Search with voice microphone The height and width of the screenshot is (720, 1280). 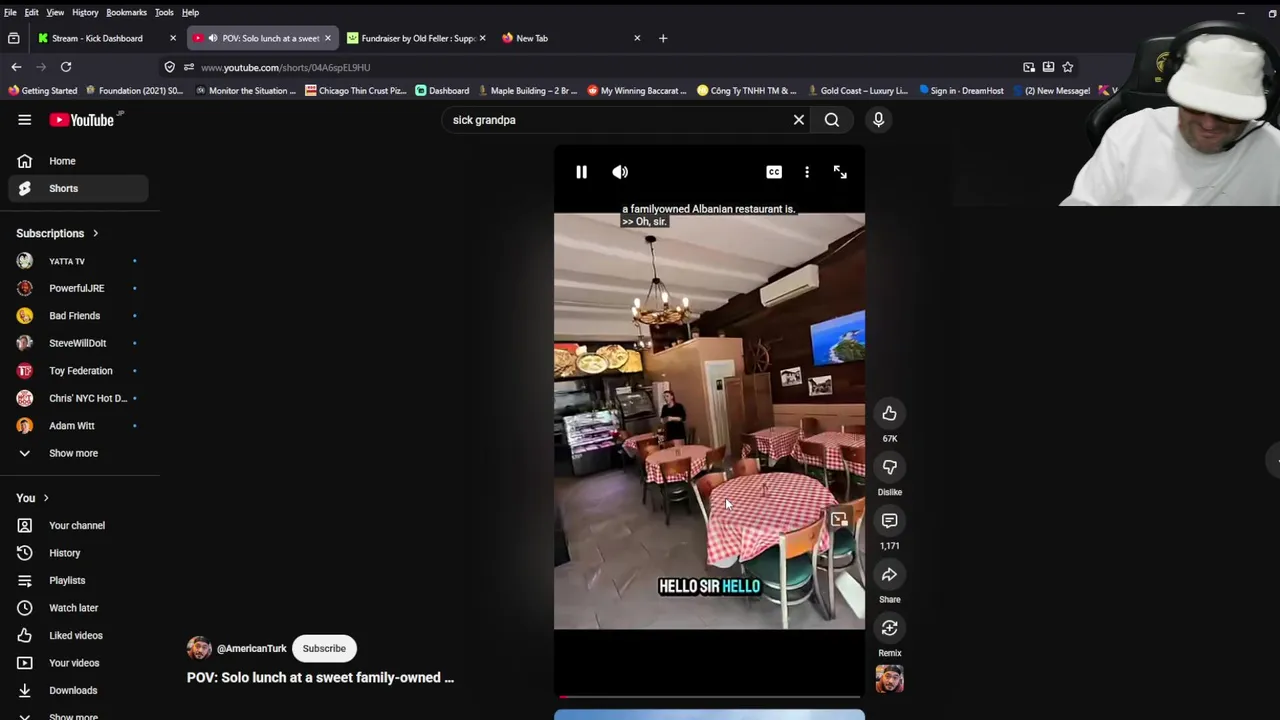click(878, 120)
